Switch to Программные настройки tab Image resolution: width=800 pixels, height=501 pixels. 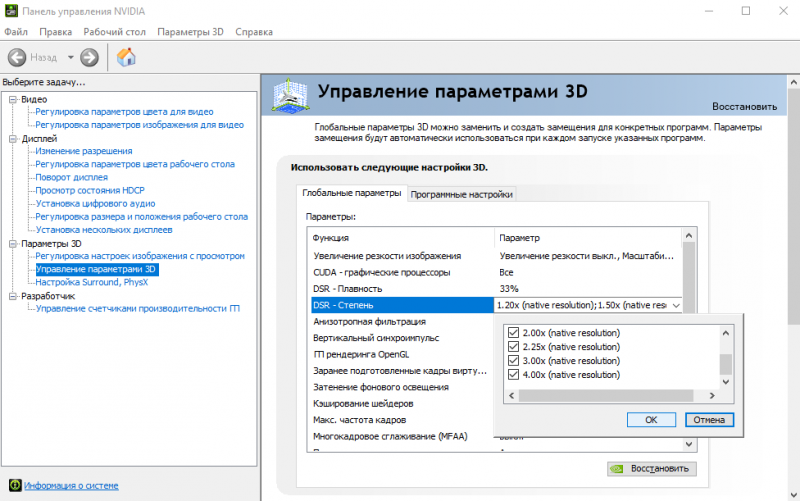[x=461, y=194]
